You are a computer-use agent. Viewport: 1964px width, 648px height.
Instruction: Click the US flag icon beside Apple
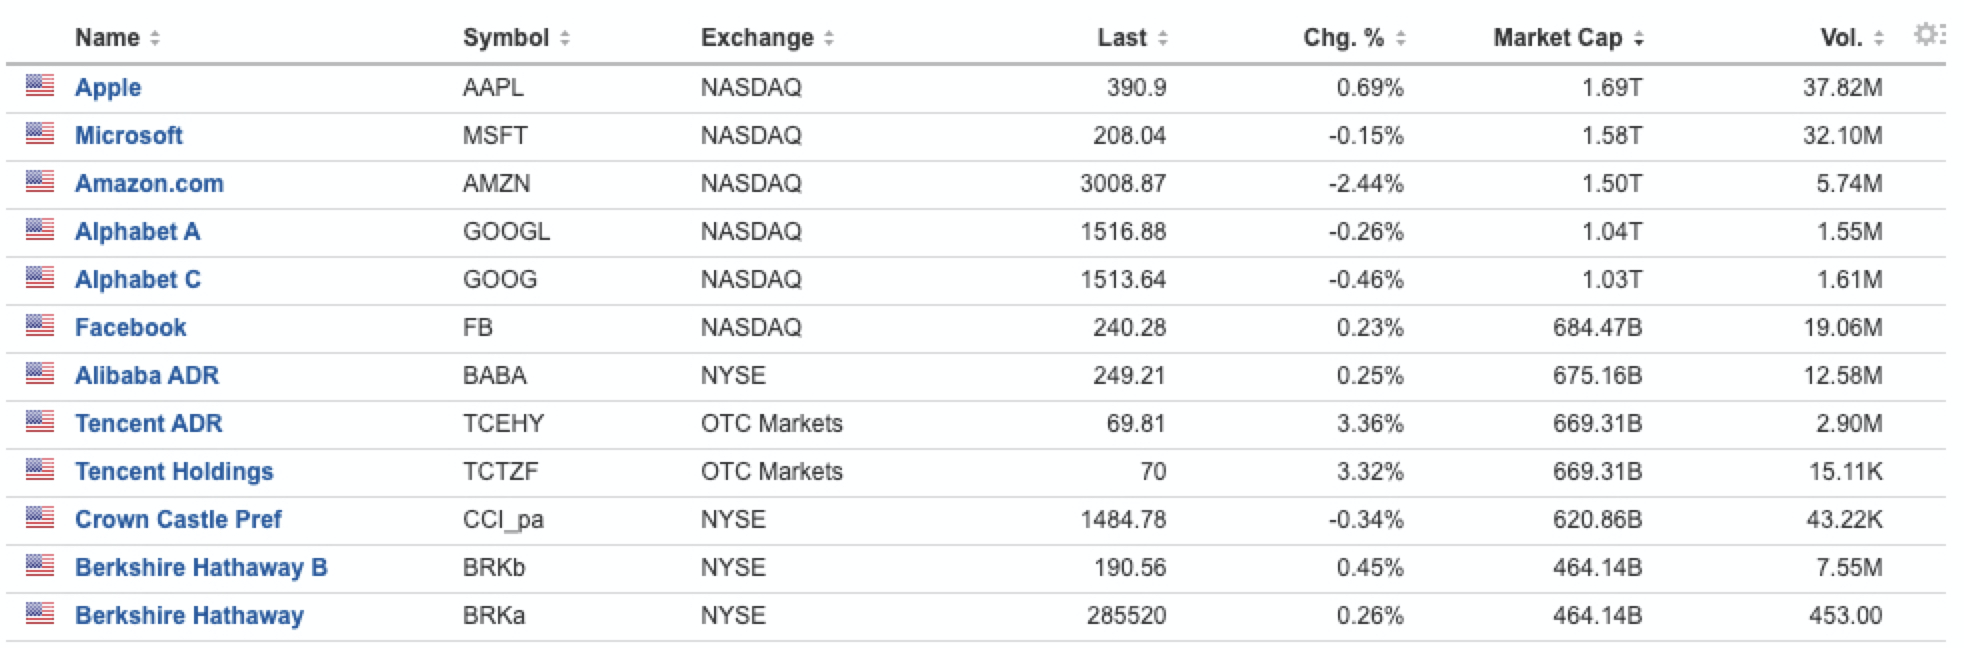coord(40,86)
